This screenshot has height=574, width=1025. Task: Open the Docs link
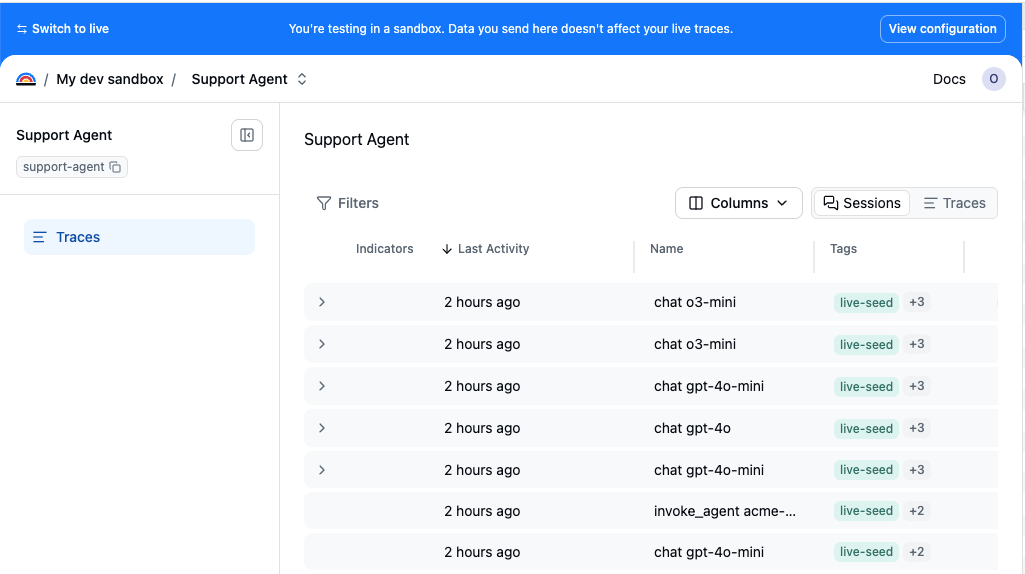949,79
